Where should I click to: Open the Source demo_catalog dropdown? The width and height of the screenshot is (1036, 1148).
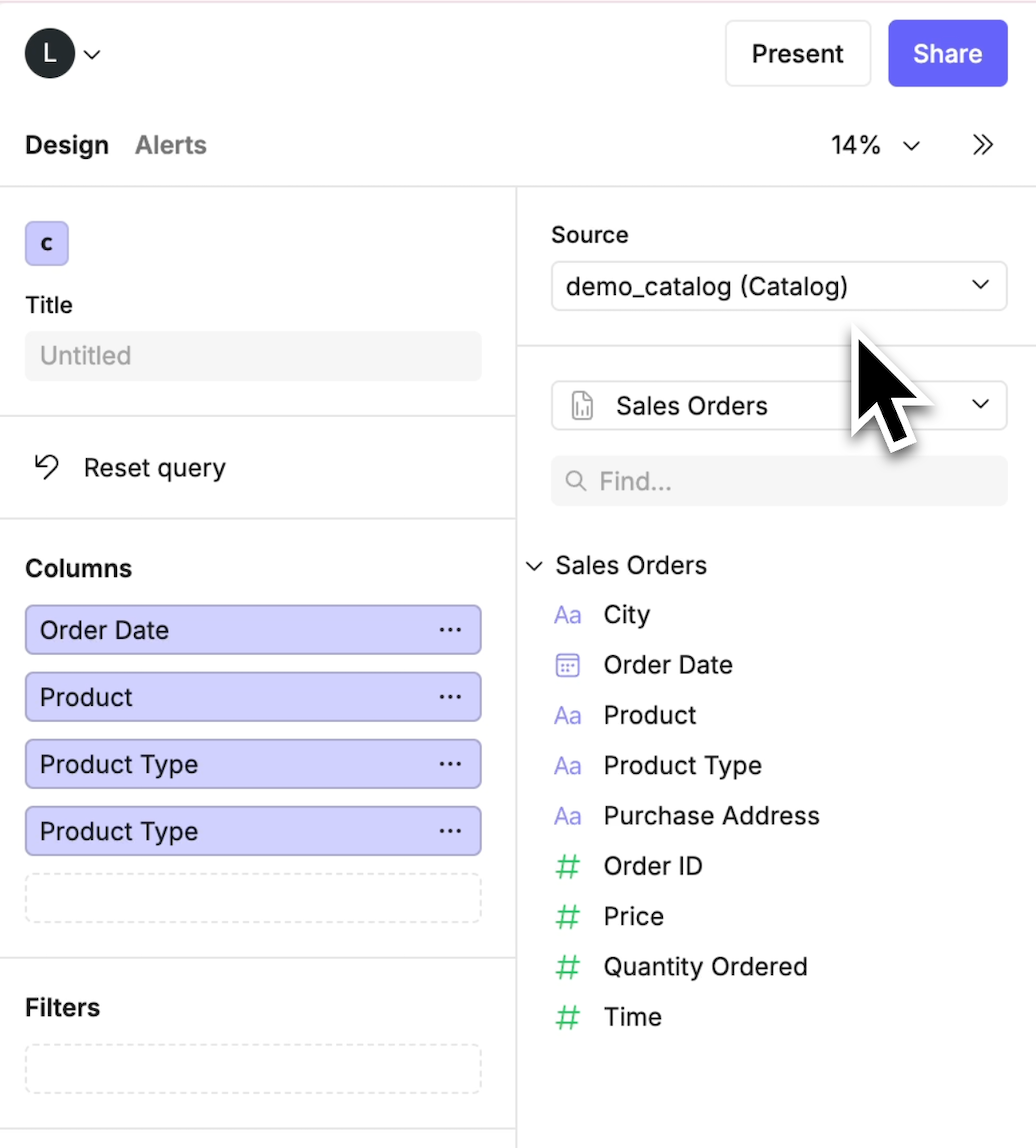click(778, 287)
